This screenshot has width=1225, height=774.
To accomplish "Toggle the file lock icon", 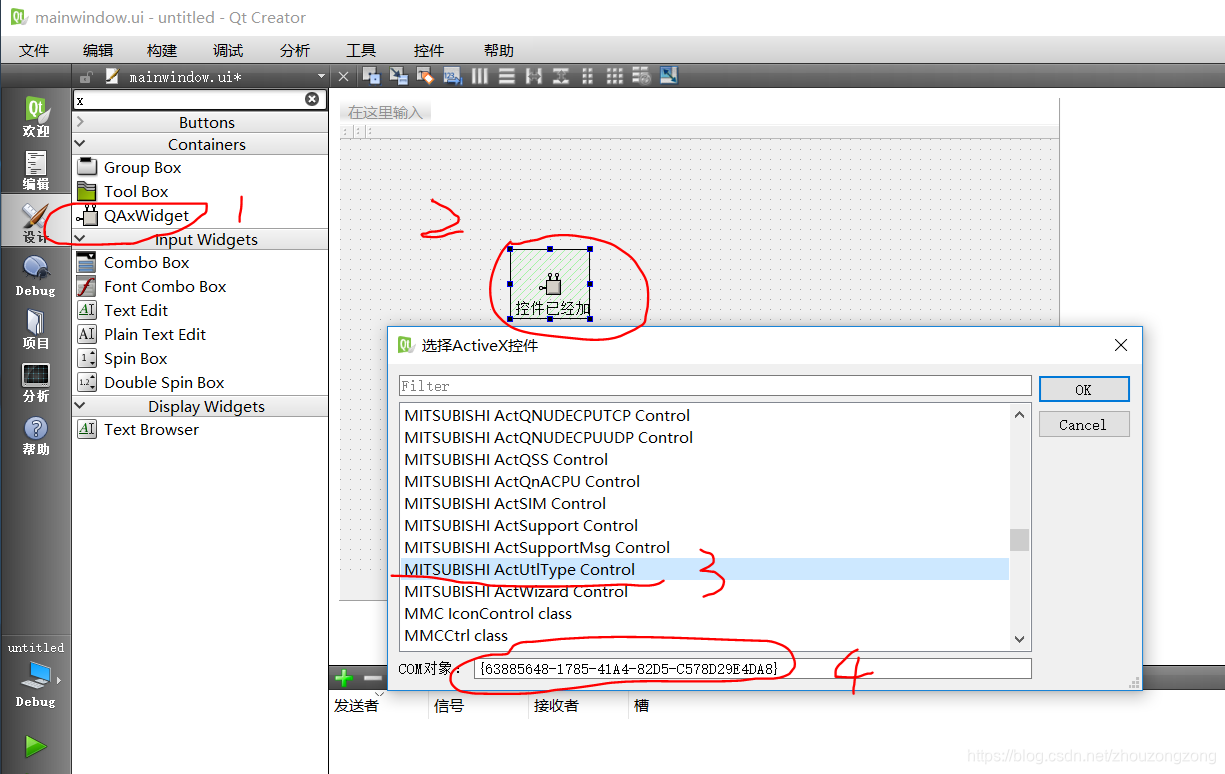I will tap(87, 76).
